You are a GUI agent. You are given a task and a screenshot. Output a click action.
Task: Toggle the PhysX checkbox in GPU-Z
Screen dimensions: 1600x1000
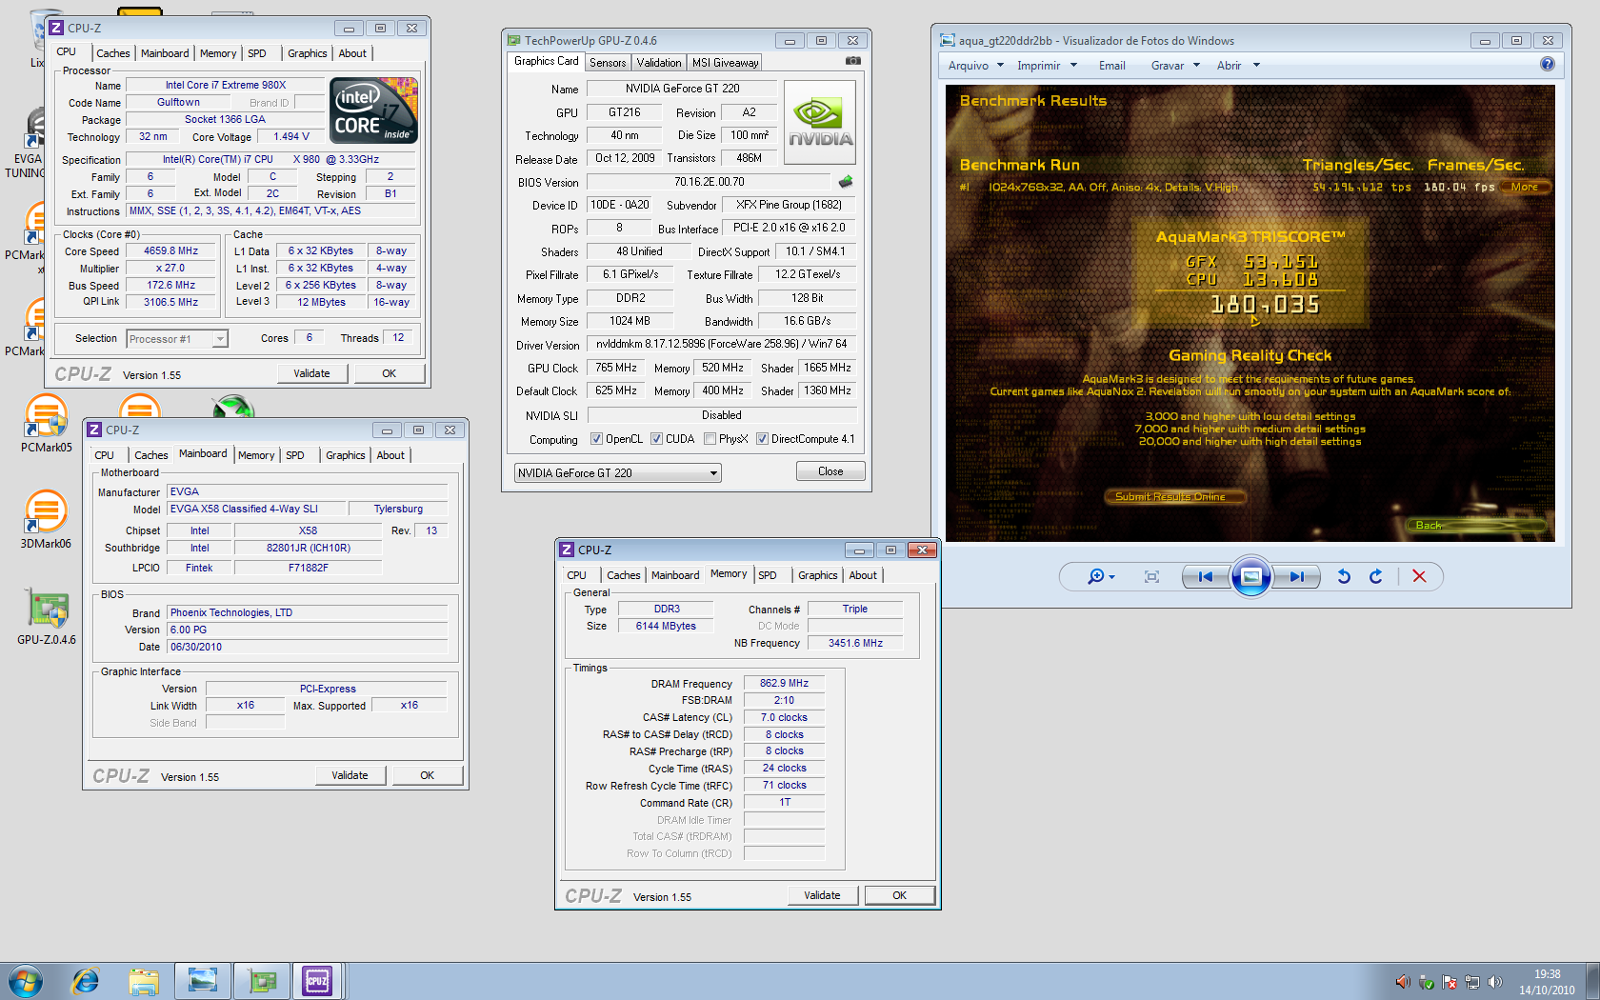(710, 439)
